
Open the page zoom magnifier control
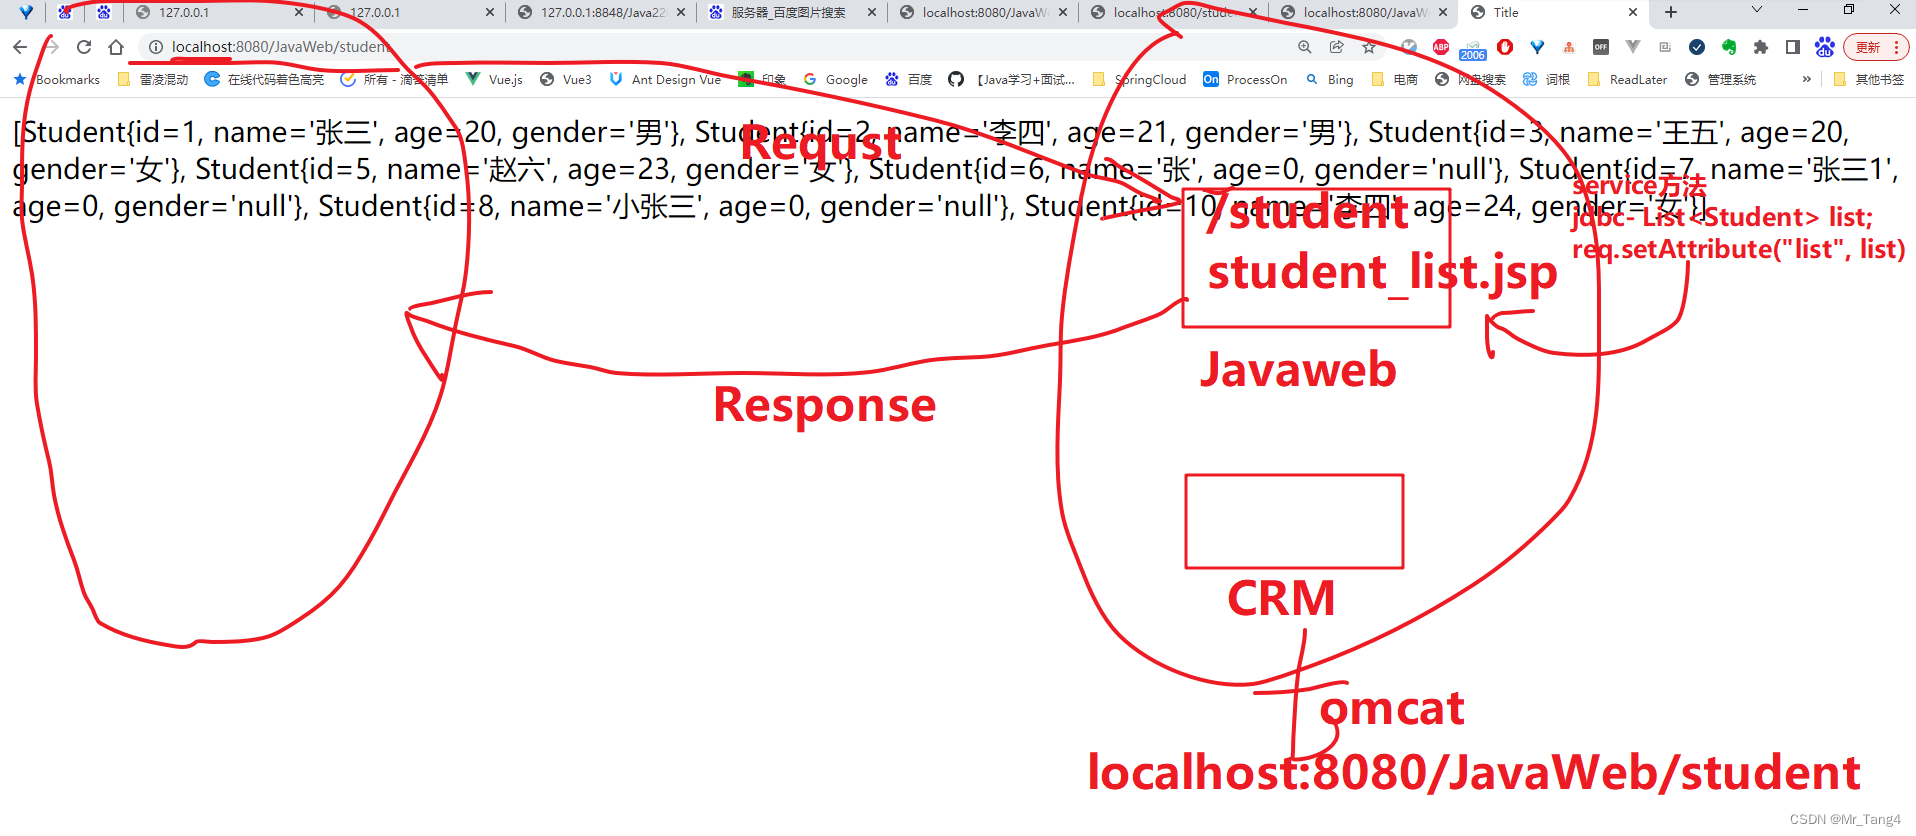(1305, 47)
